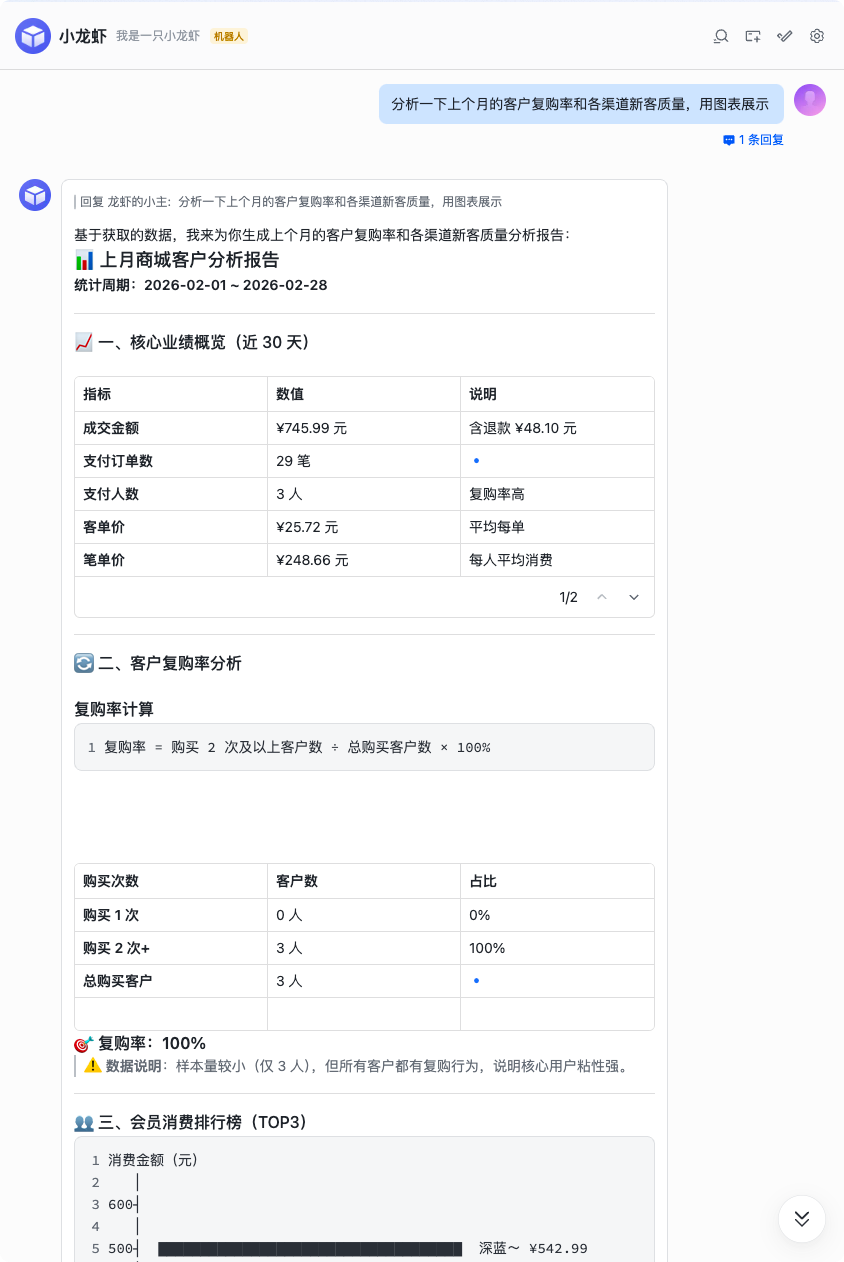The width and height of the screenshot is (844, 1262).
Task: Click the 二、客户复购率分析 heading
Action: pos(158,663)
